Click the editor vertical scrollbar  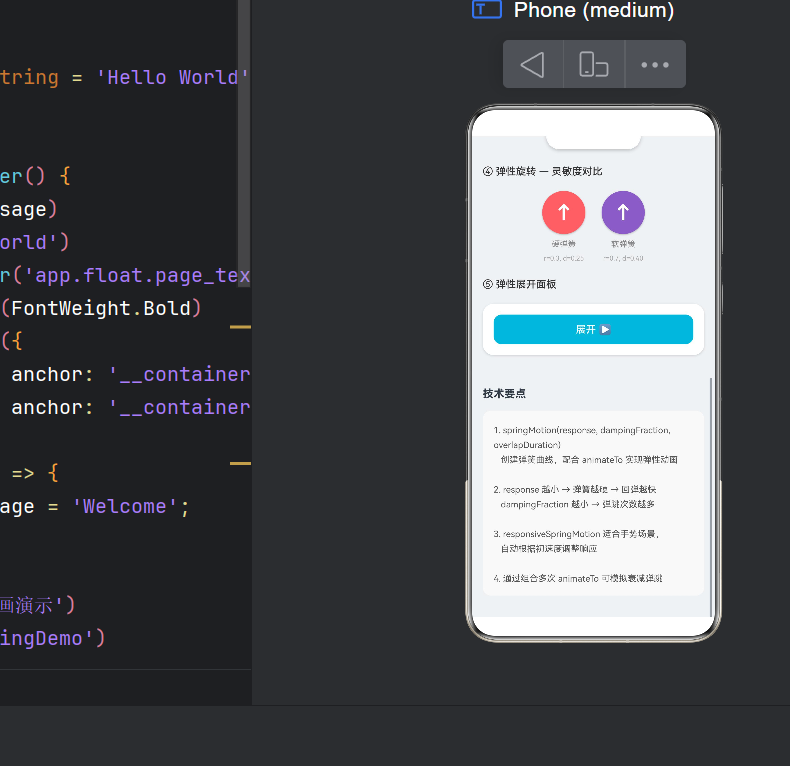tap(244, 143)
